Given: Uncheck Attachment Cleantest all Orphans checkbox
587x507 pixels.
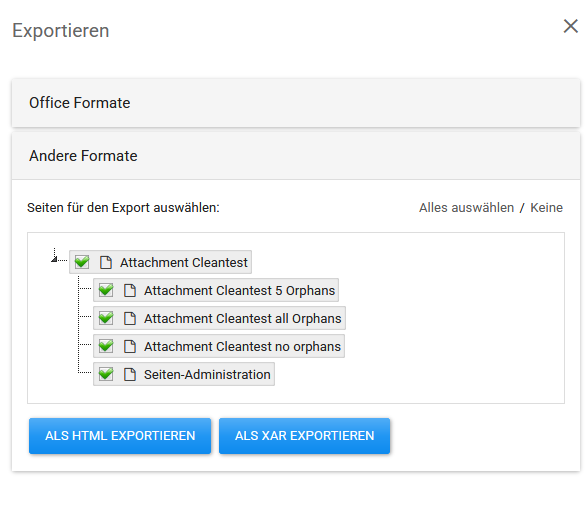Looking at the screenshot, I should 106,318.
